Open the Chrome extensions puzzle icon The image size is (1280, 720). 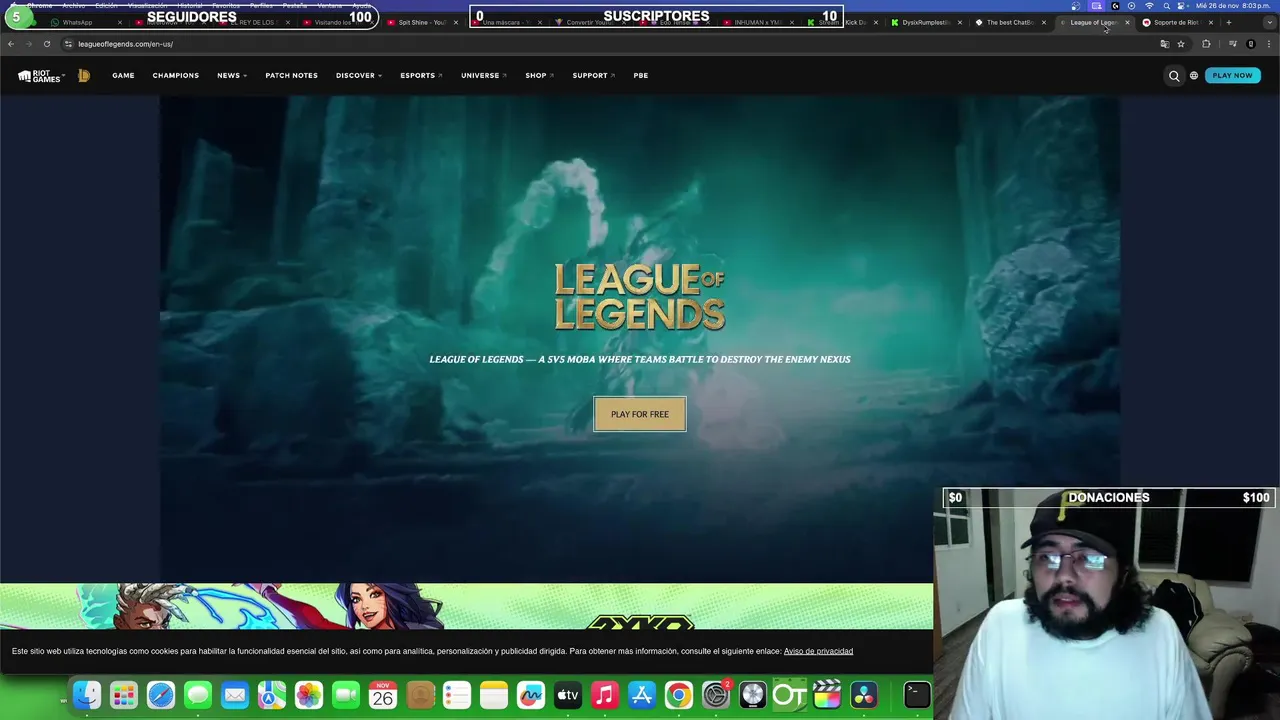[1206, 44]
